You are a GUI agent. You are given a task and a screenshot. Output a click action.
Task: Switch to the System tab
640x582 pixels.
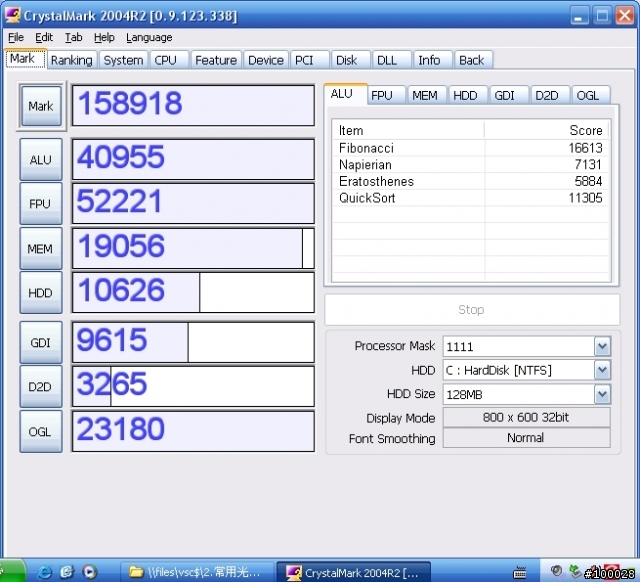click(123, 60)
